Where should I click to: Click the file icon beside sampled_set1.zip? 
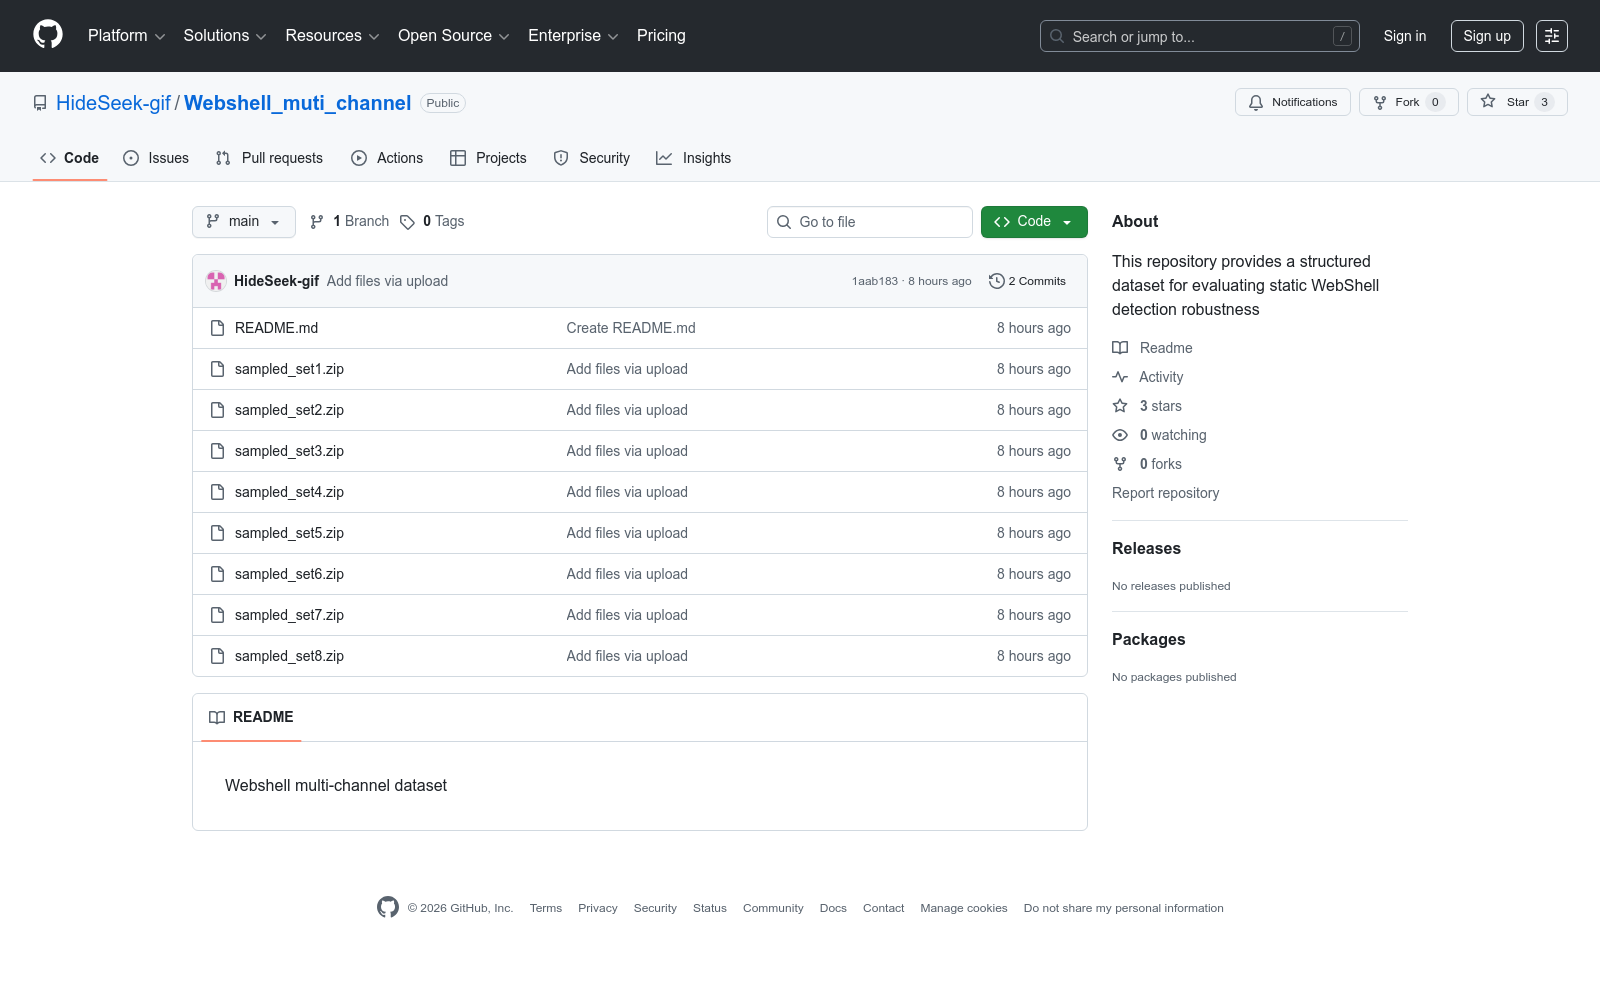pos(217,369)
